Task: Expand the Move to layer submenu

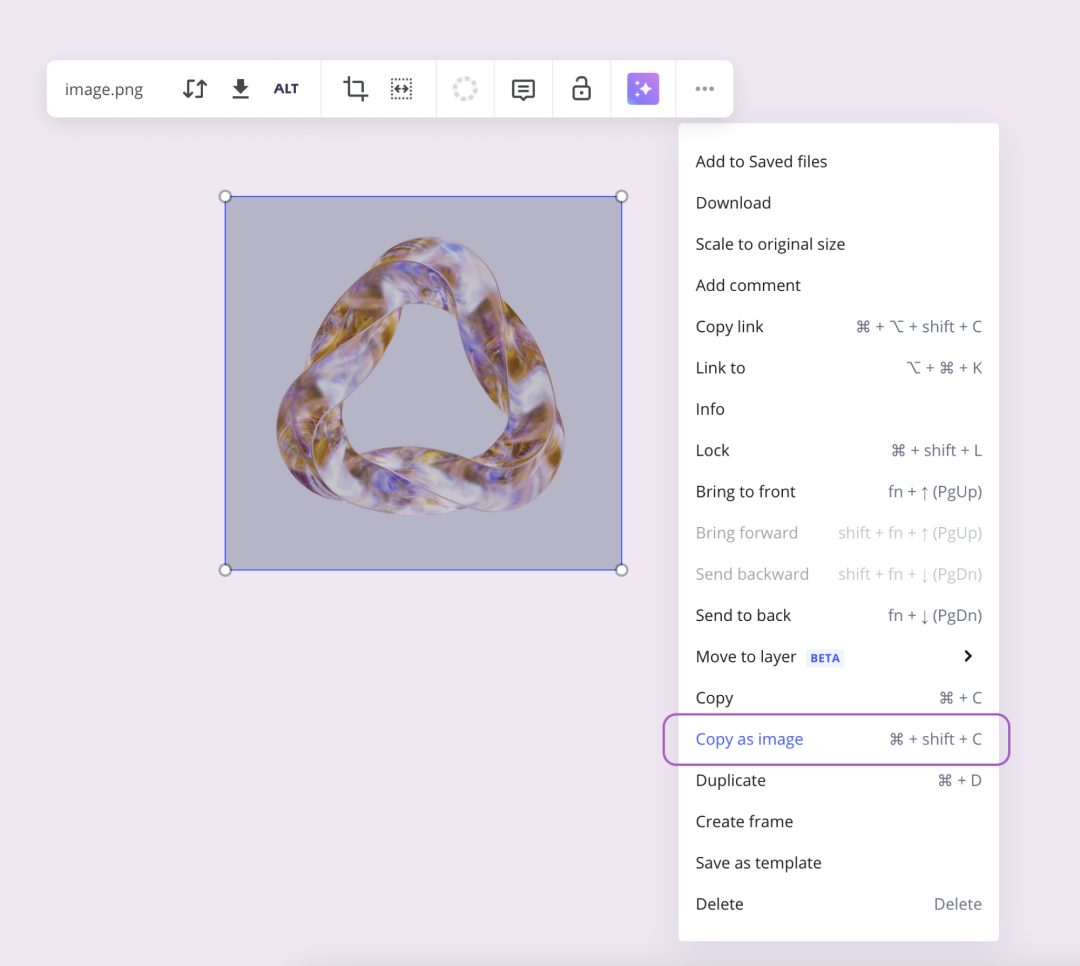Action: (838, 657)
